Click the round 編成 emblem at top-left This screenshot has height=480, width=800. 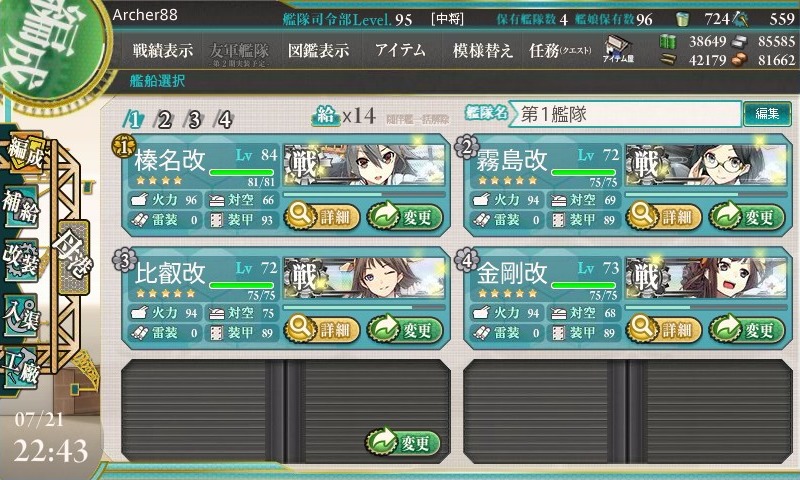tap(48, 48)
